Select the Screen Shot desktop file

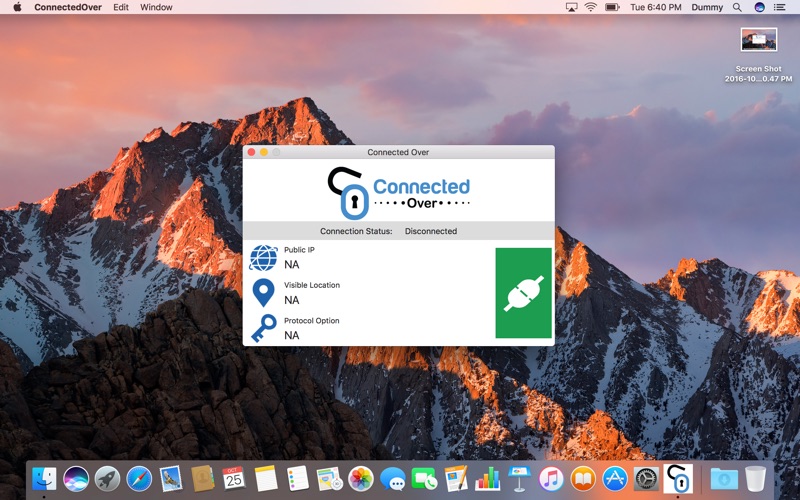pos(759,40)
